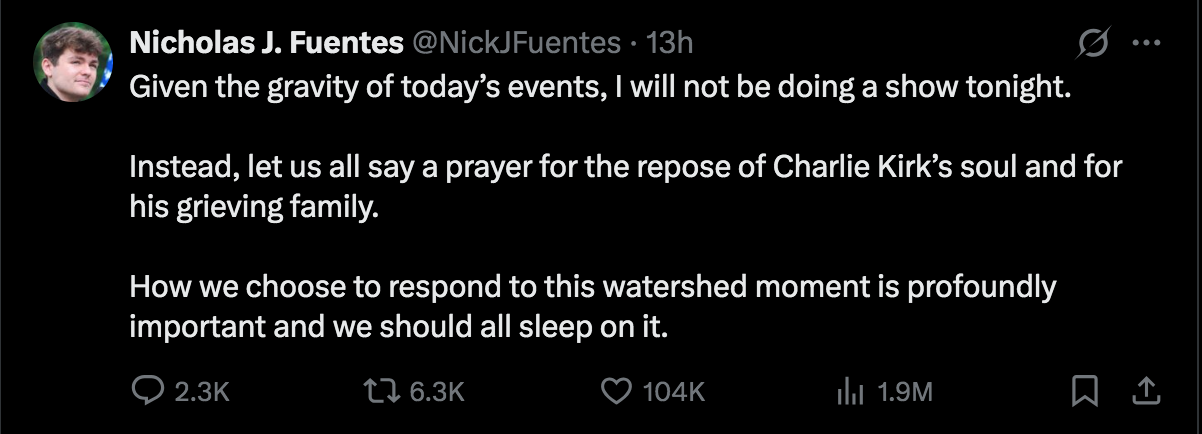Click the 1.9M views count
Image resolution: width=1202 pixels, height=434 pixels.
905,392
